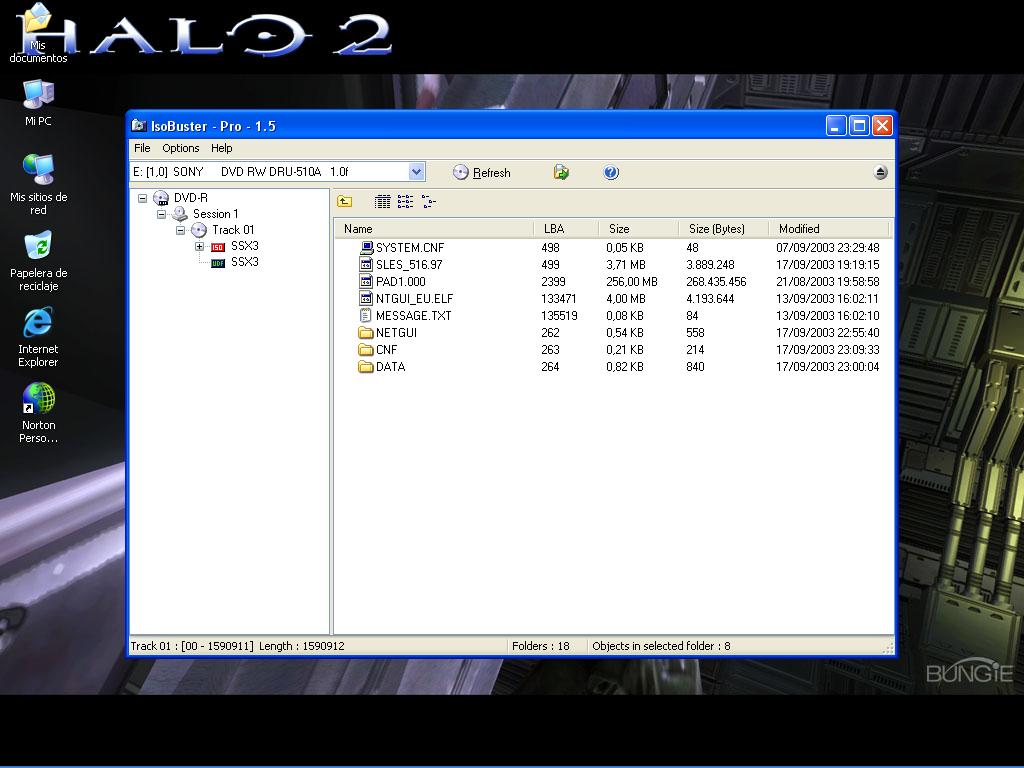
Task: Open the drive selection dropdown
Action: coord(417,172)
